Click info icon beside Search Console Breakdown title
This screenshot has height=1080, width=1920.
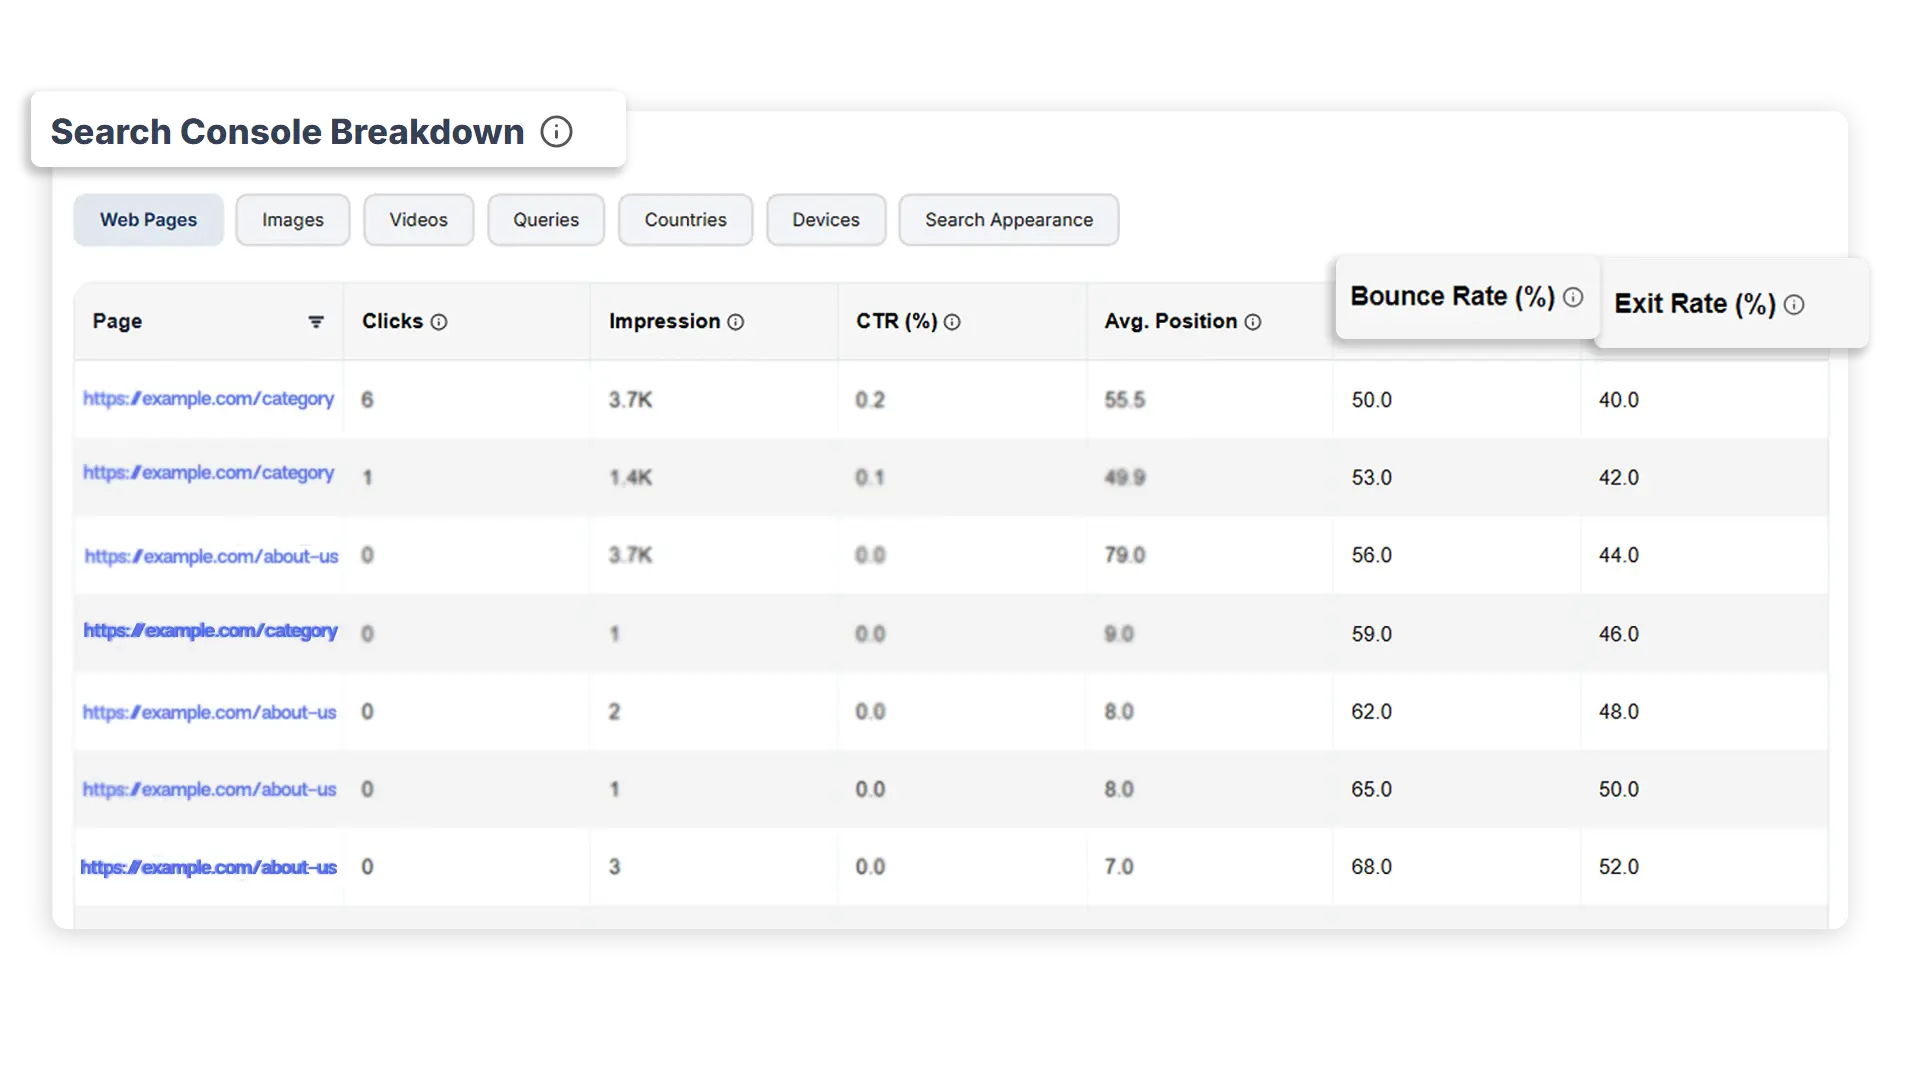point(556,131)
